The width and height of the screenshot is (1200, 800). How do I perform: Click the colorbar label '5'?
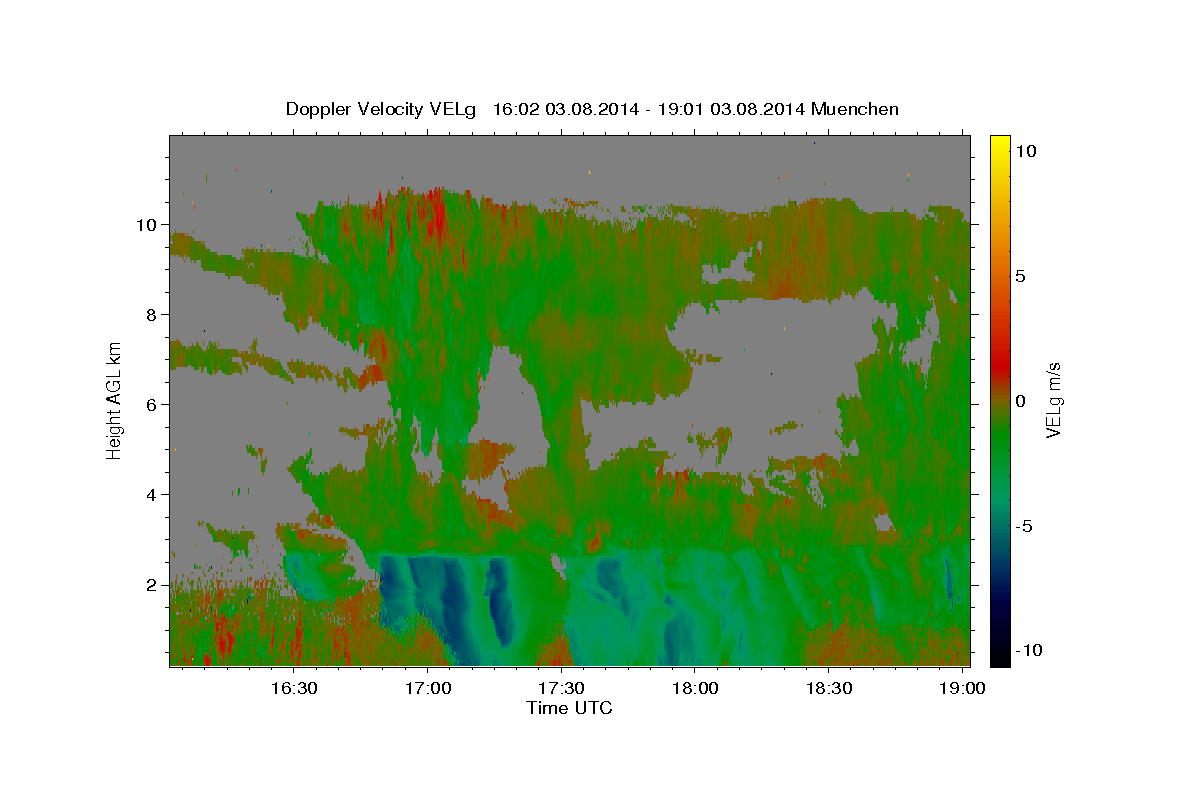pyautogui.click(x=1019, y=276)
